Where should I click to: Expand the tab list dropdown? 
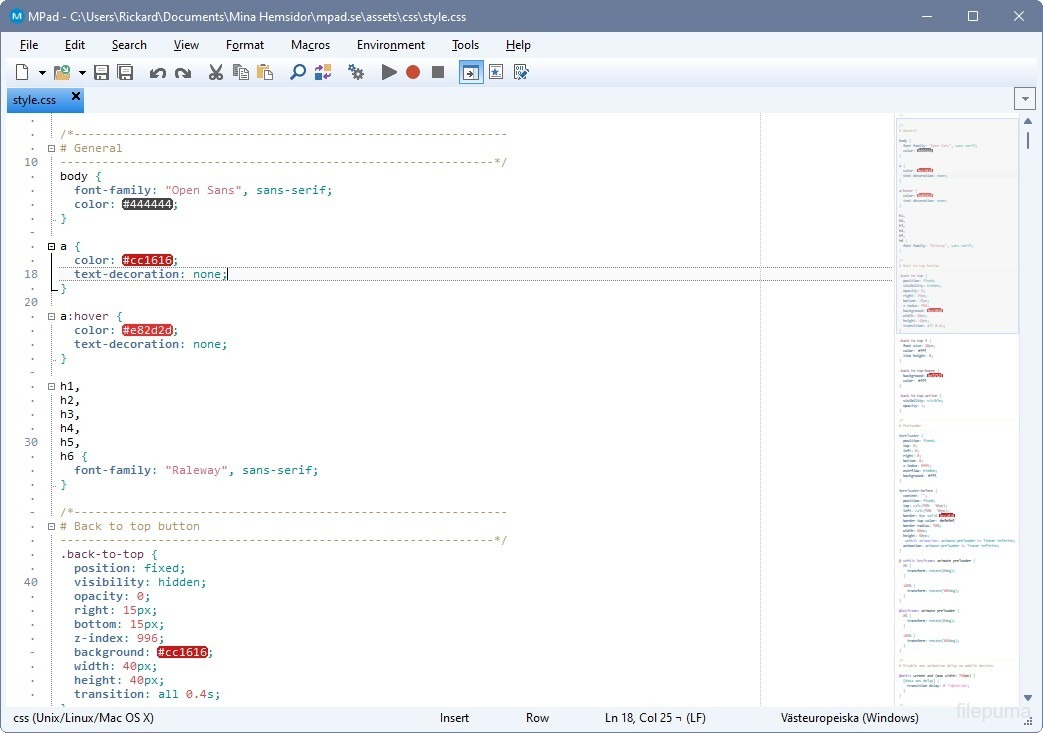coord(1024,99)
